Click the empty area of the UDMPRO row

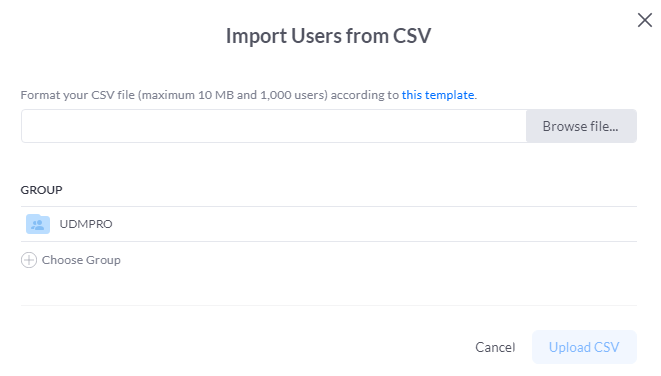(x=374, y=224)
